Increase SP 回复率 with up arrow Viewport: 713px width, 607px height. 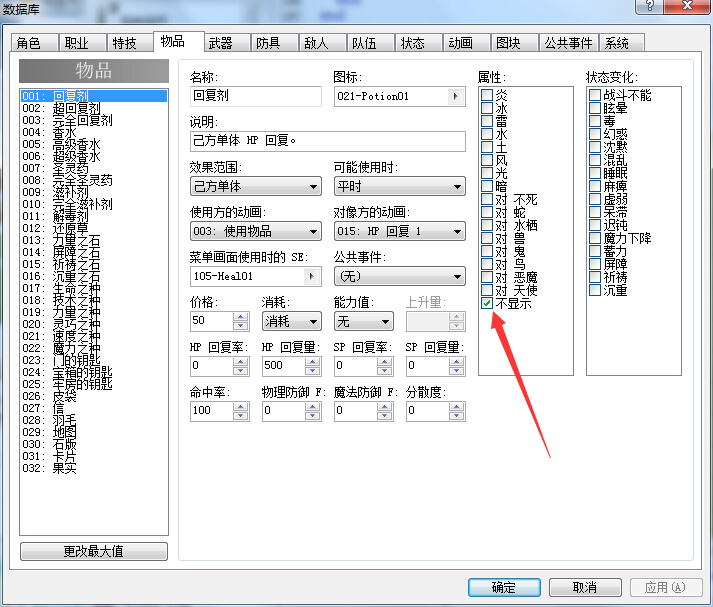pos(385,362)
